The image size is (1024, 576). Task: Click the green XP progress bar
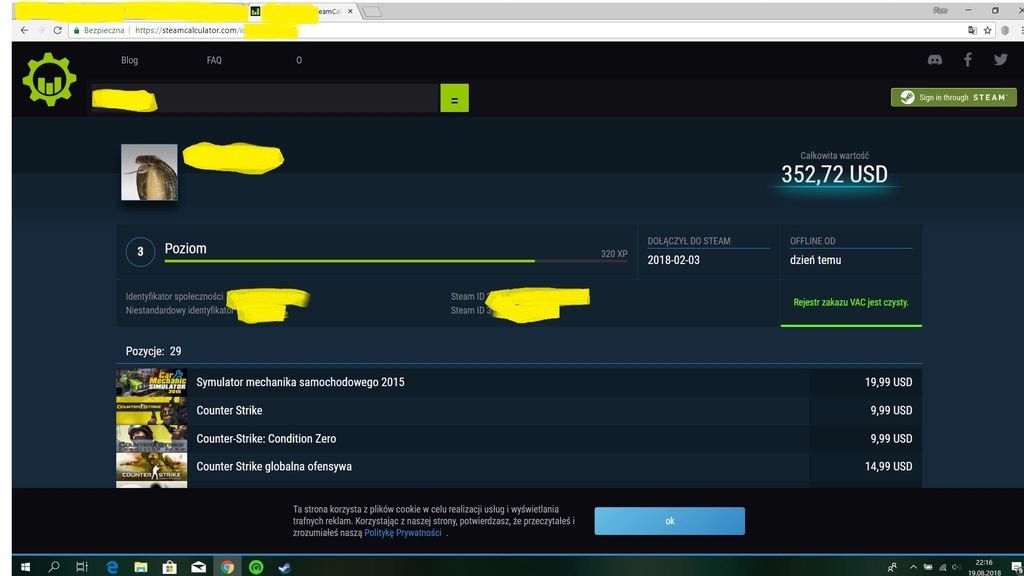pyautogui.click(x=349, y=261)
